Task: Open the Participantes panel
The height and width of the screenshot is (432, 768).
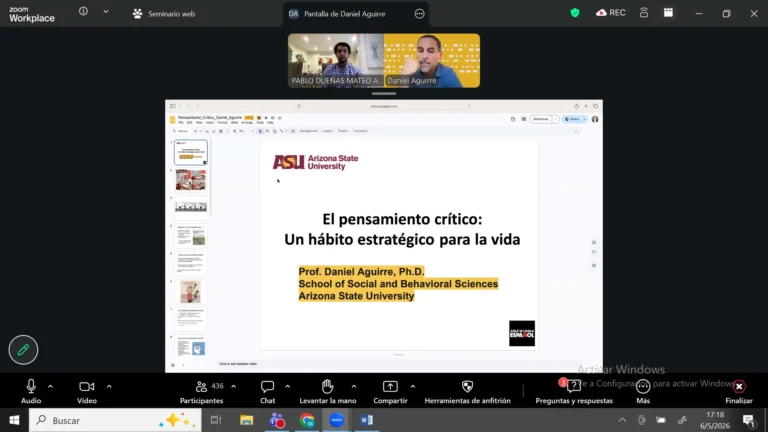Action: coord(201,391)
